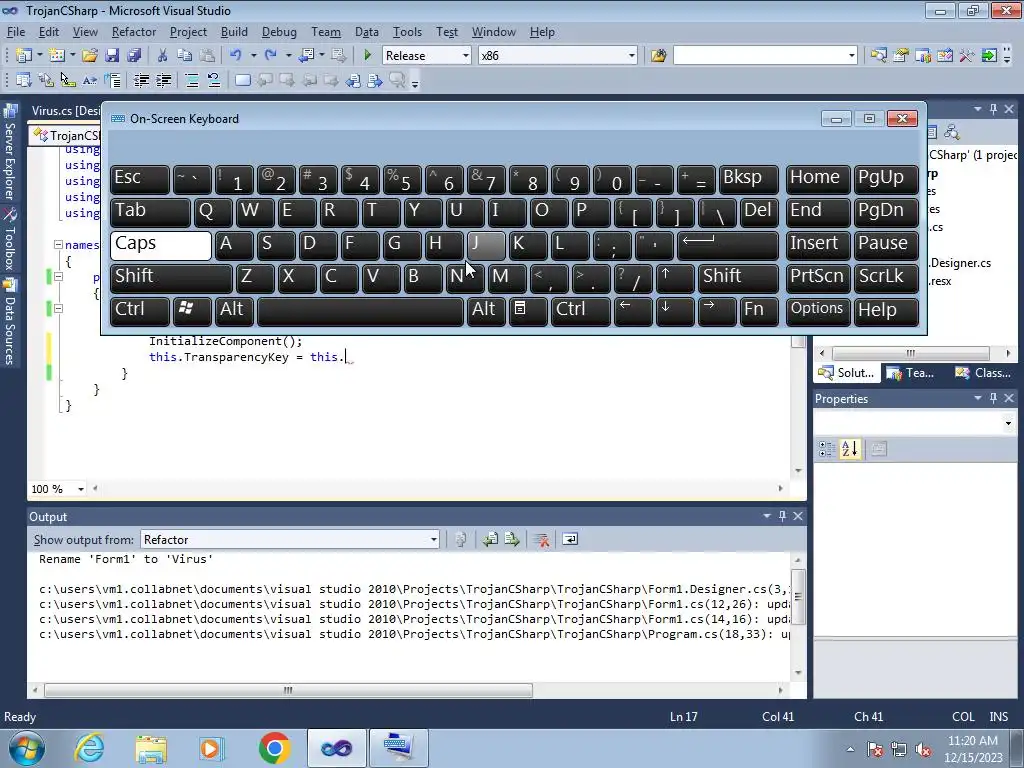Click the Find in Files binoculars icon
Screen dimensions: 1024x768
[x=658, y=56]
